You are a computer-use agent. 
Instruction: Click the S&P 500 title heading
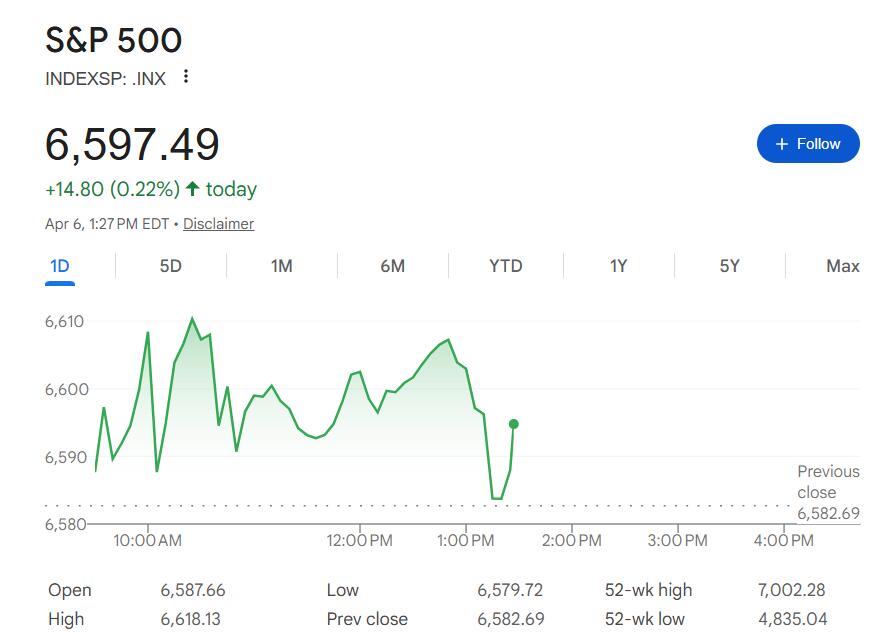pyautogui.click(x=114, y=40)
